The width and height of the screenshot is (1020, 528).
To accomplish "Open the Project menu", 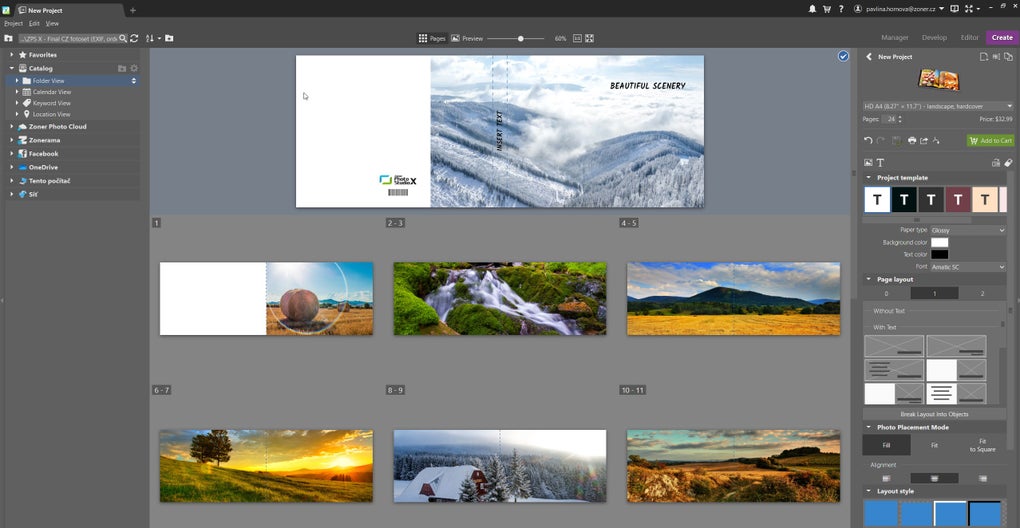I will (x=14, y=23).
